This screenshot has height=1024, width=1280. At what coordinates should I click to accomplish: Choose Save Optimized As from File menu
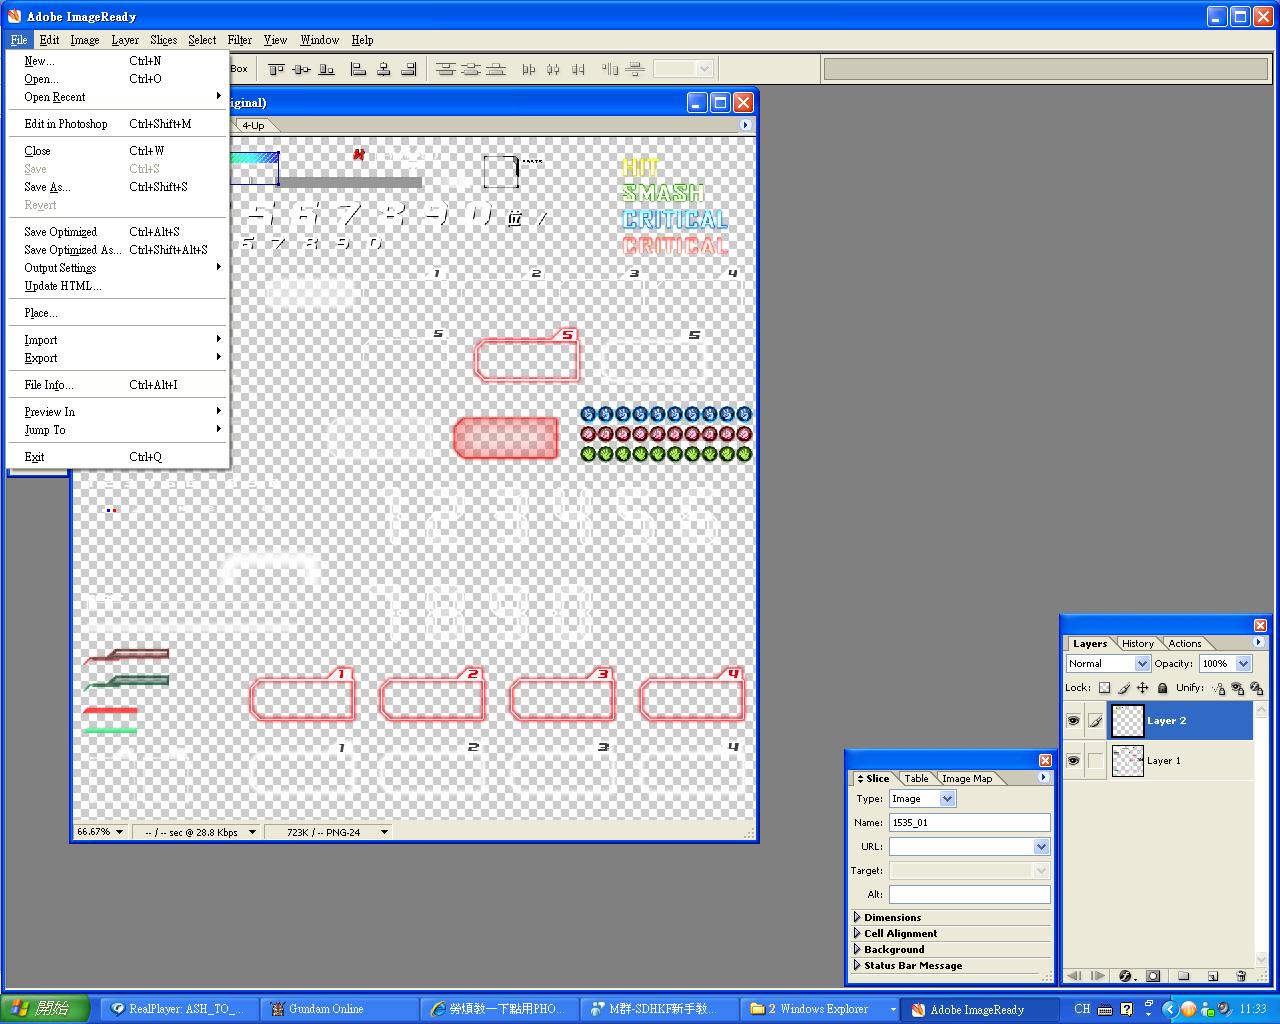click(72, 250)
